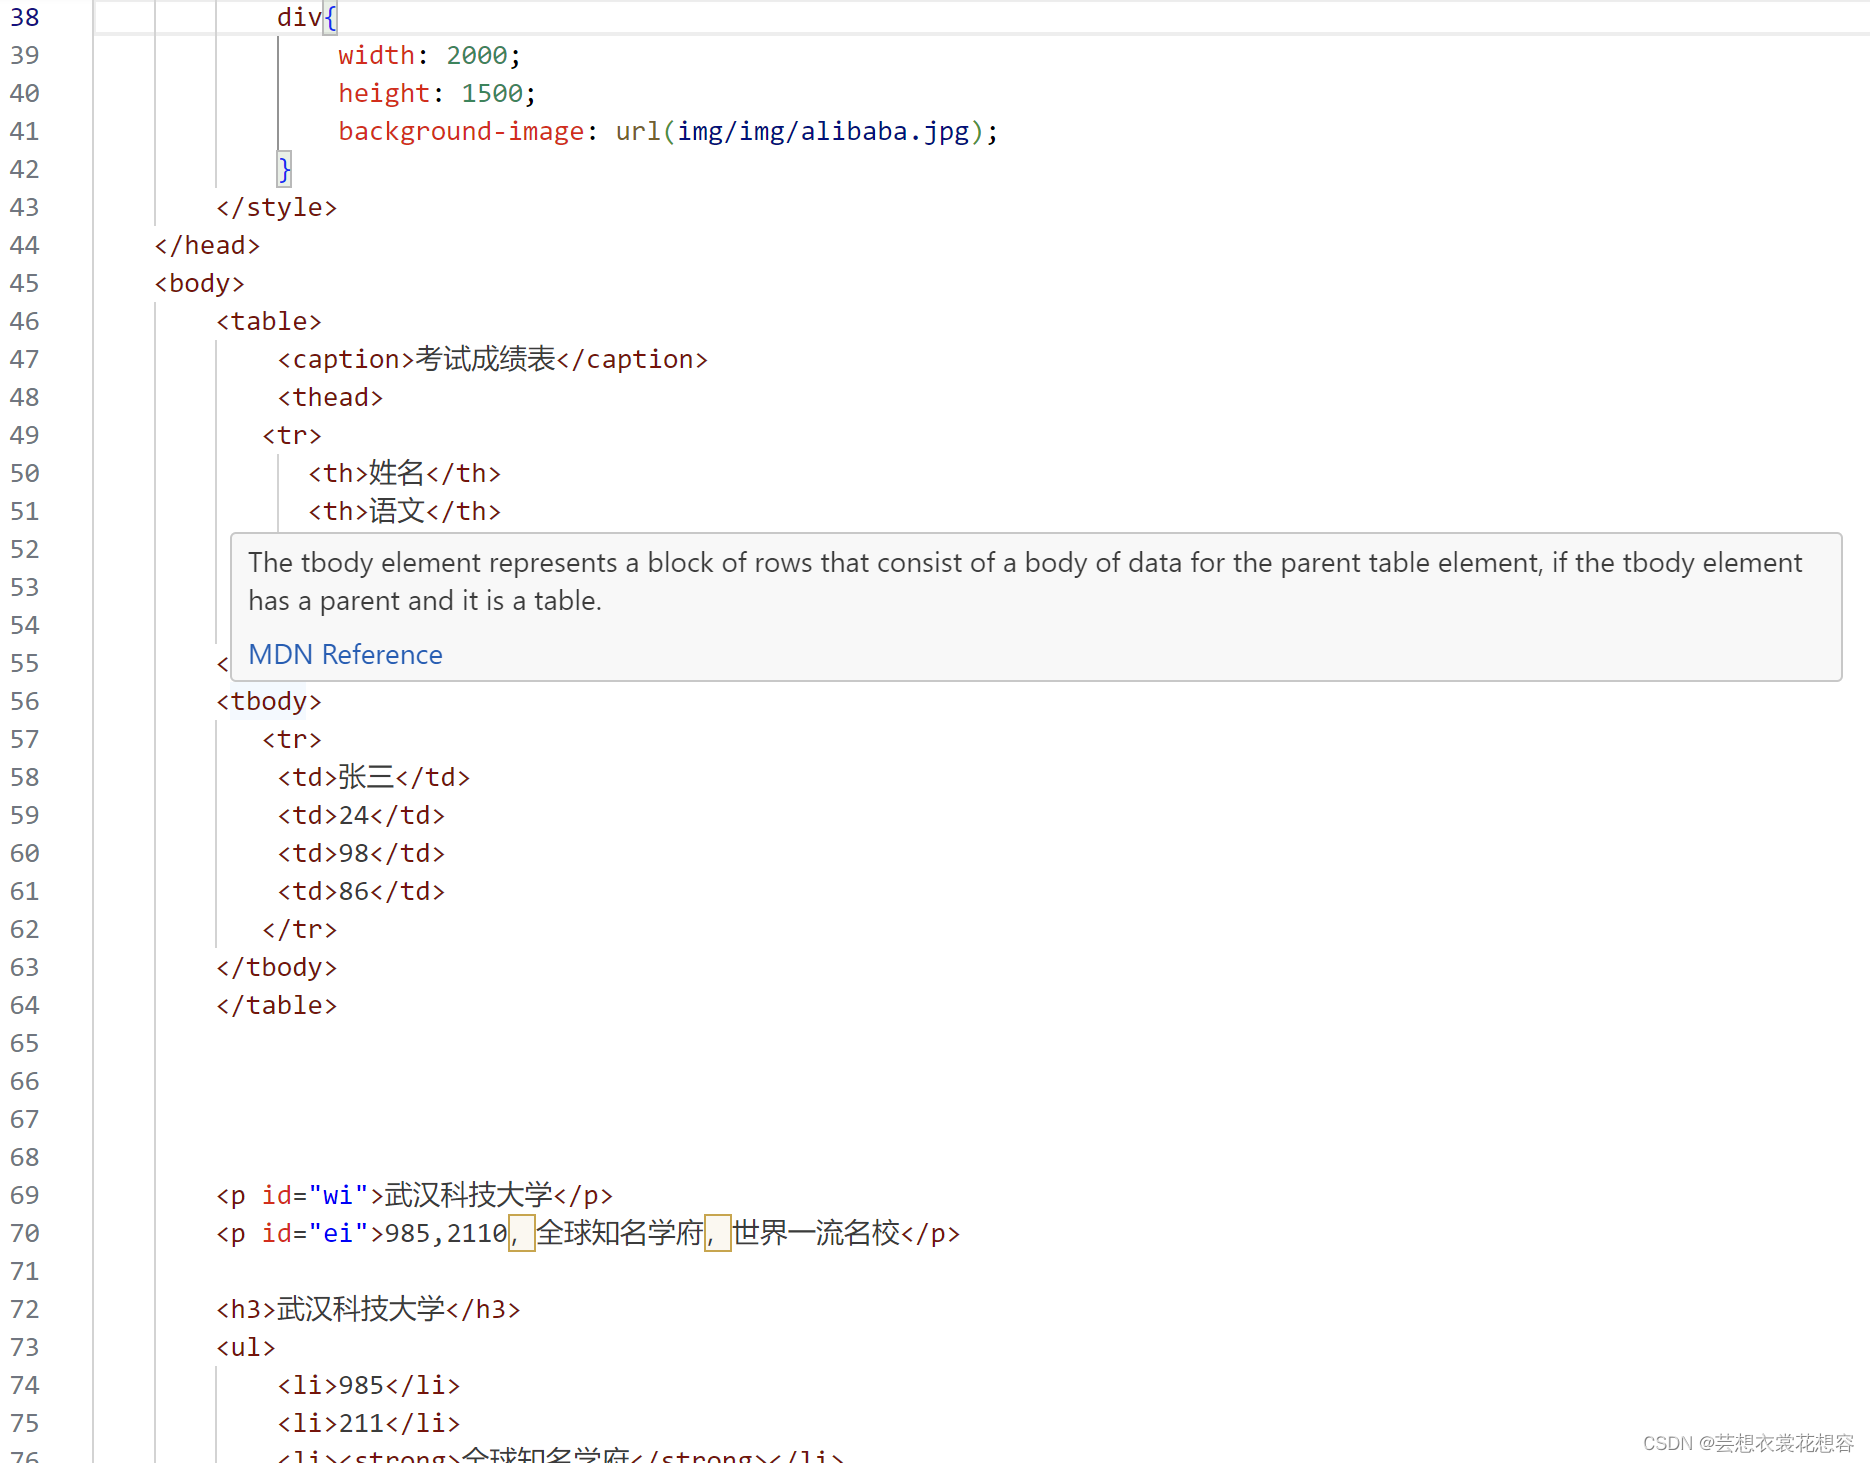The image size is (1870, 1463).
Task: Click the <td>24</td> line
Action: click(361, 815)
